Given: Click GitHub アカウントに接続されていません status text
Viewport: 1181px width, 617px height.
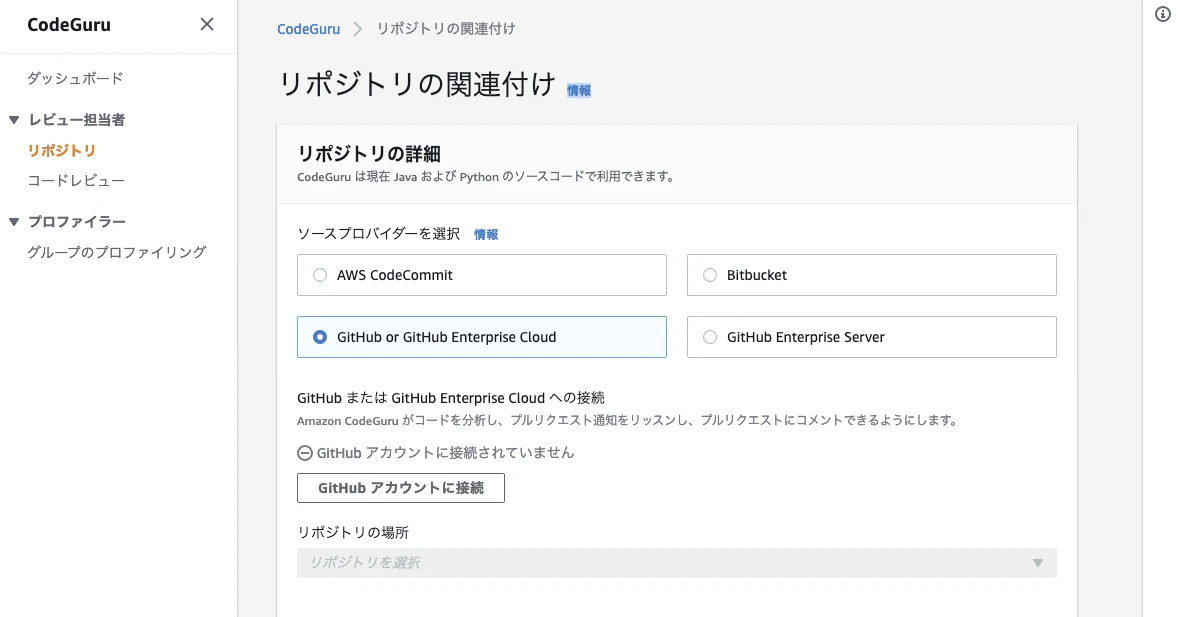Looking at the screenshot, I should coord(445,453).
